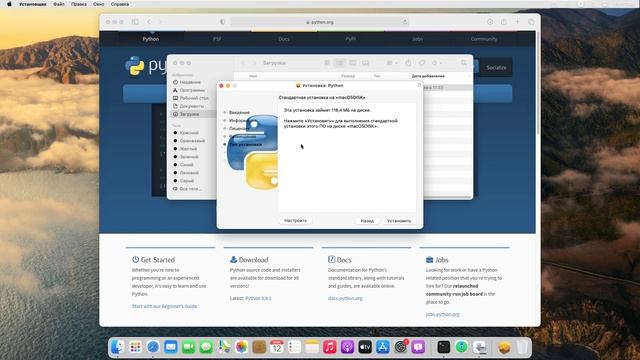Open the docs.python.org link
Screen dimensions: 640x360
tap(345, 298)
